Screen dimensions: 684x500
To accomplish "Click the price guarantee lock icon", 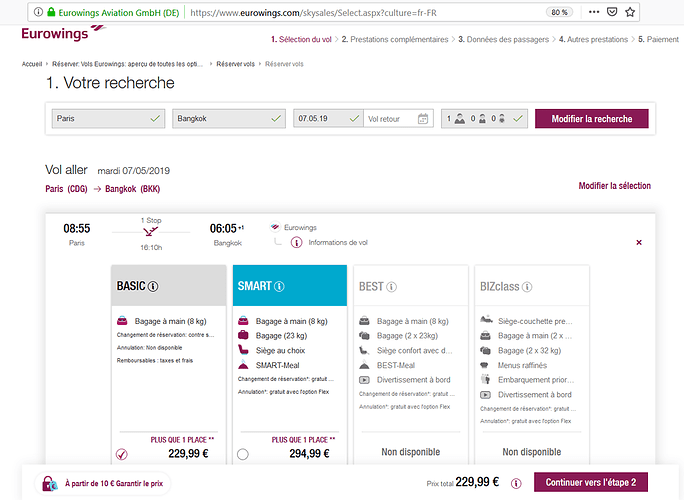I will pyautogui.click(x=49, y=483).
